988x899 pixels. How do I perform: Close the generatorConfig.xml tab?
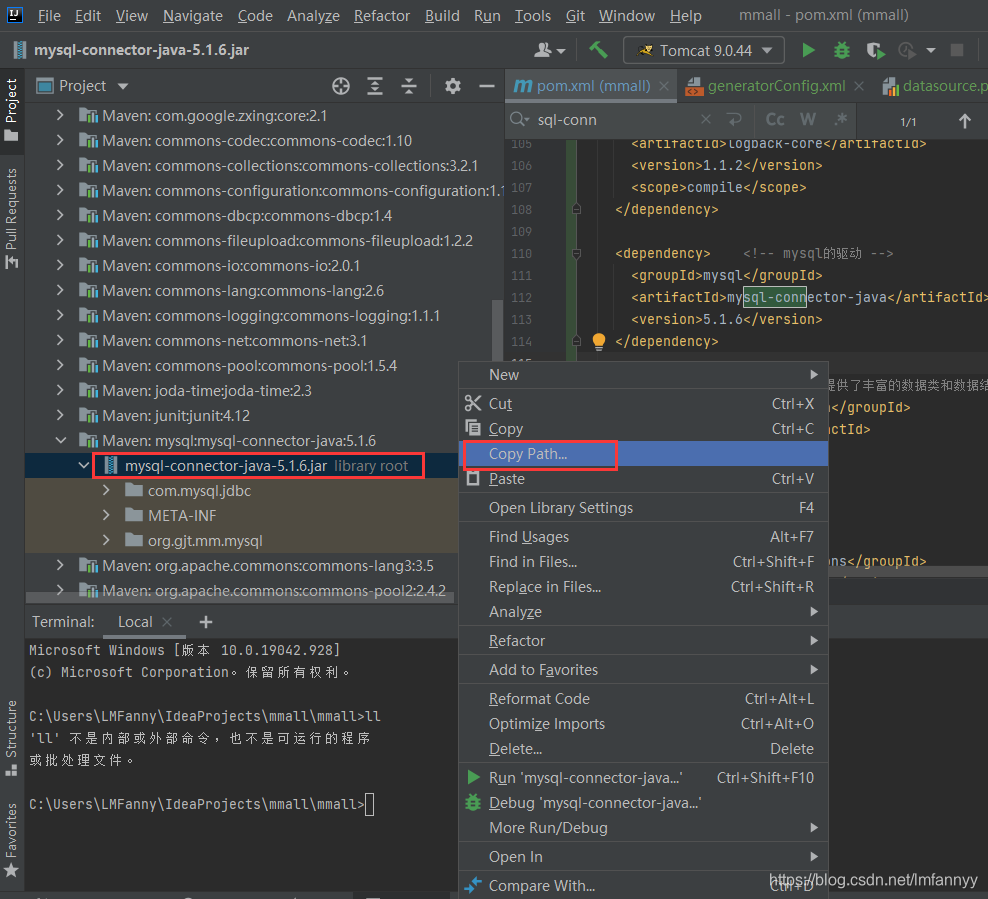(x=859, y=86)
